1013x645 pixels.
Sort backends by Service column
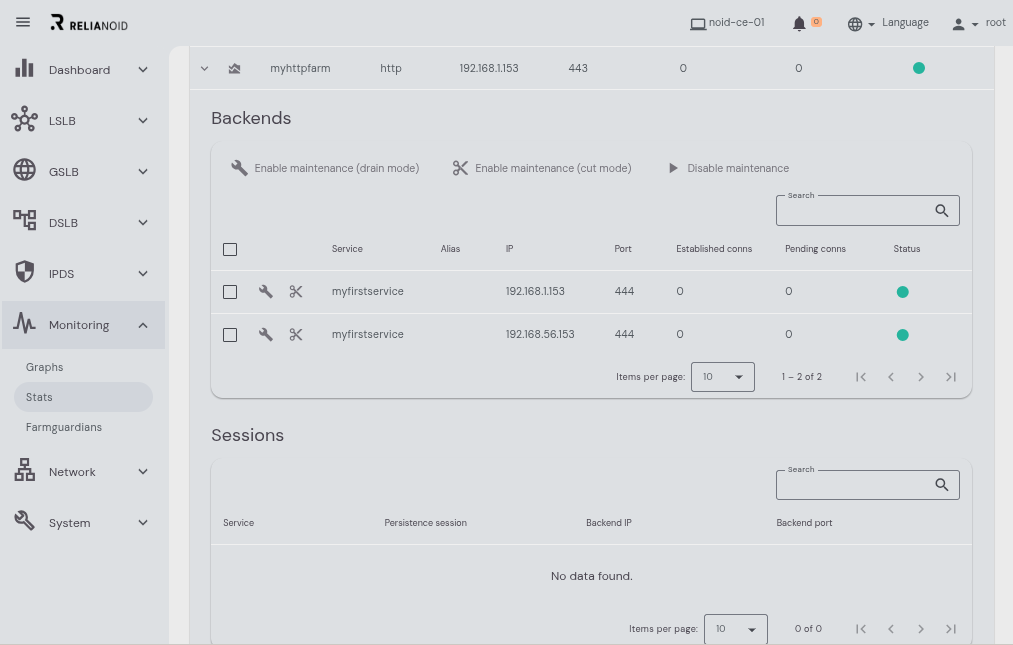tap(347, 249)
